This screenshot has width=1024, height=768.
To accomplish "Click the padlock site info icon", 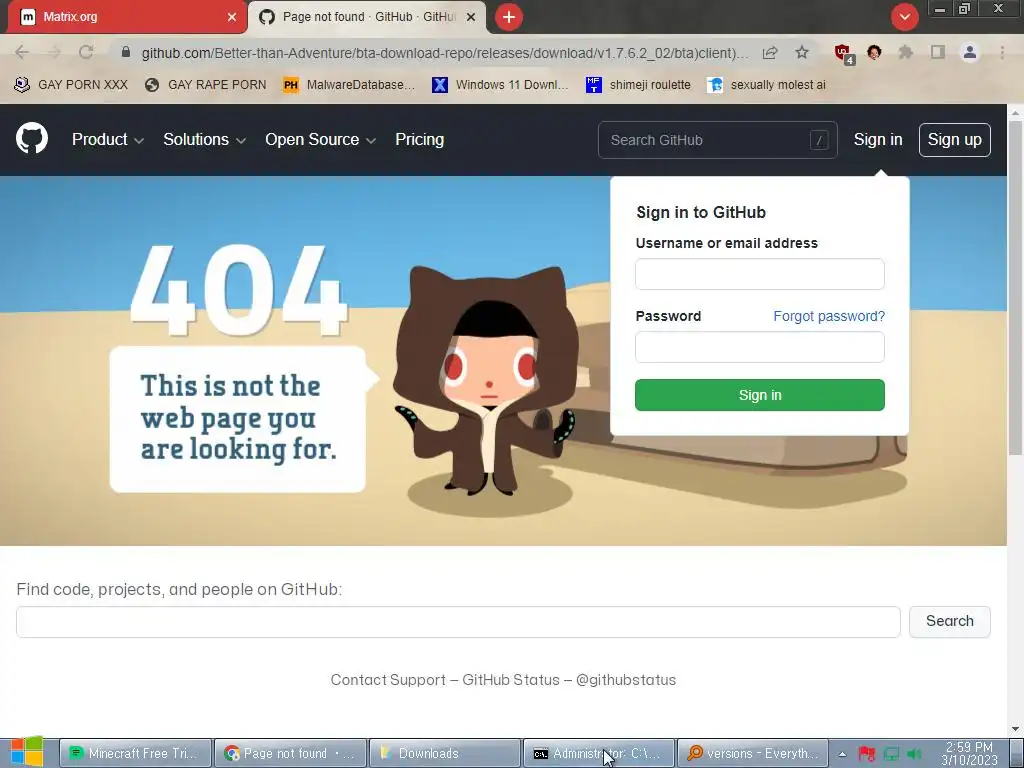I will 126,52.
